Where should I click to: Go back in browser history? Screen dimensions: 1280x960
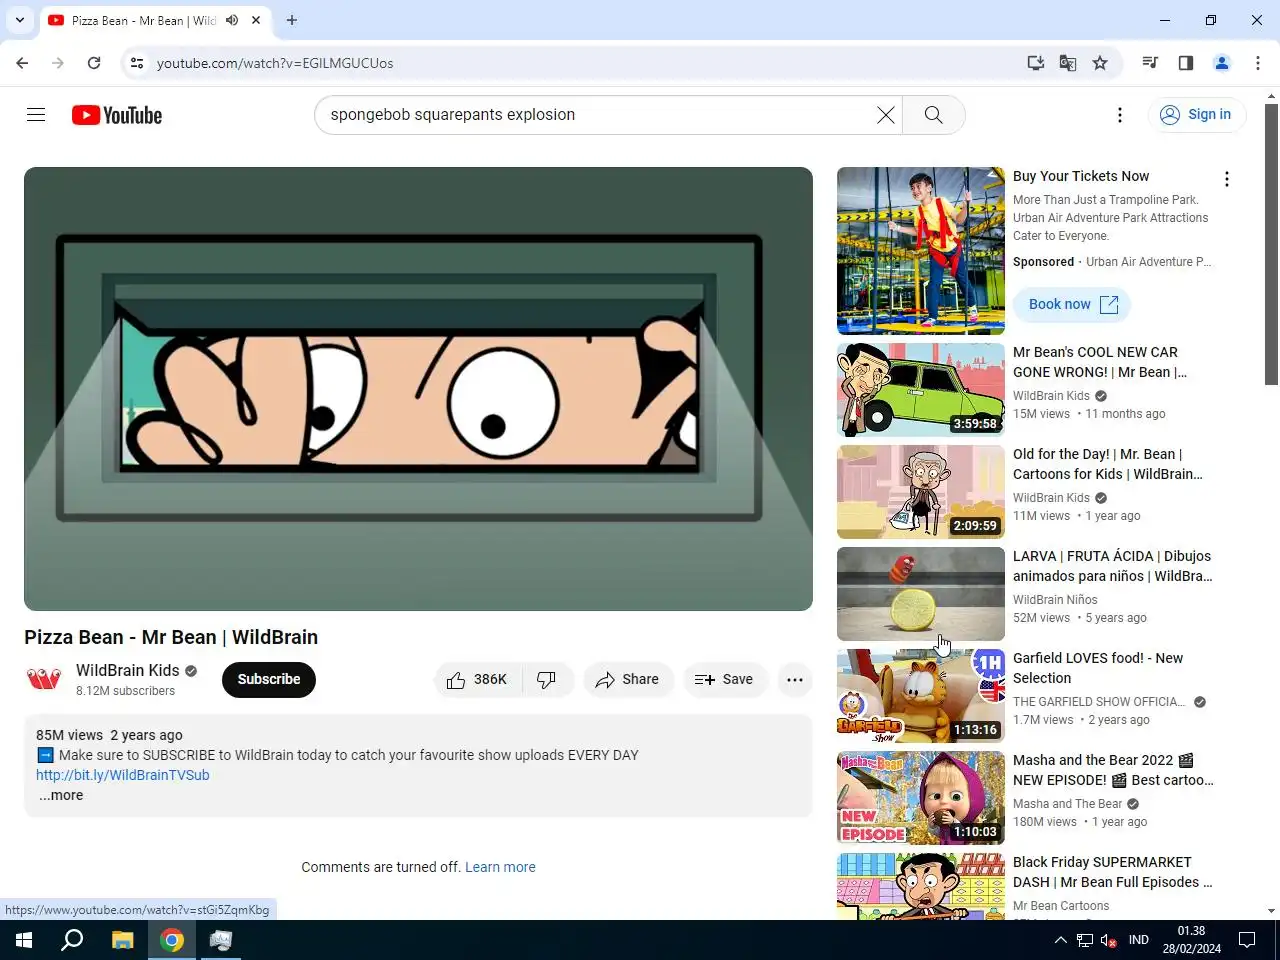(22, 63)
